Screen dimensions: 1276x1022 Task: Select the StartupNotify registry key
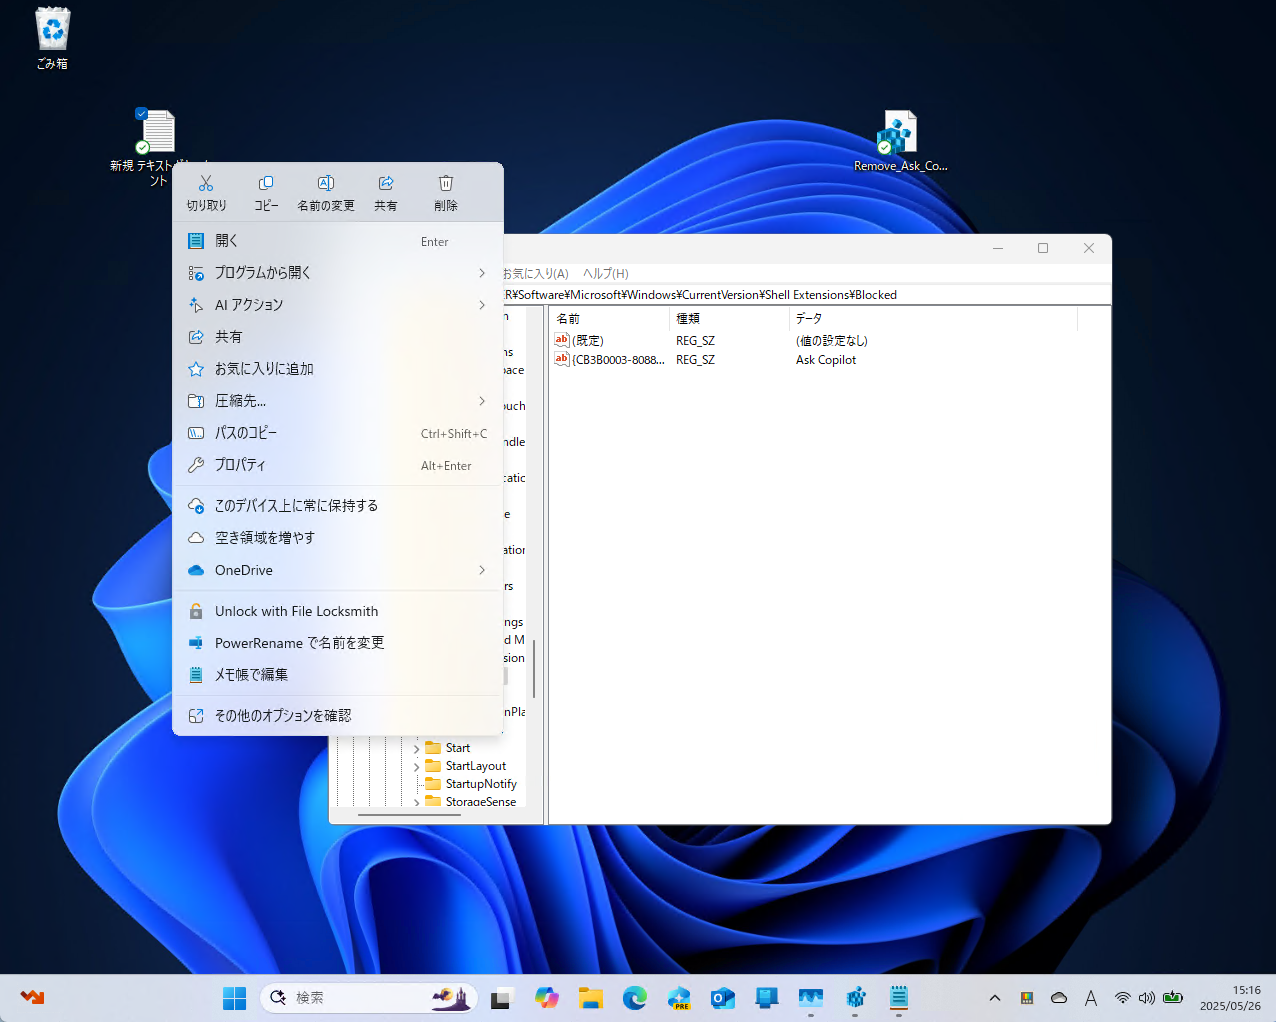coord(481,784)
